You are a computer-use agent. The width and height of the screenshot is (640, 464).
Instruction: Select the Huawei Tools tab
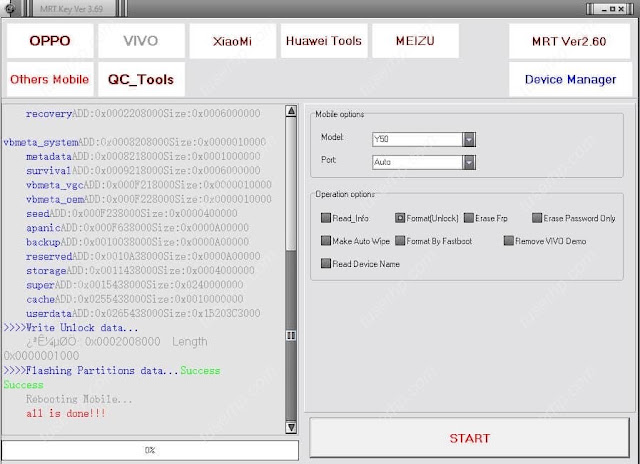point(324,41)
